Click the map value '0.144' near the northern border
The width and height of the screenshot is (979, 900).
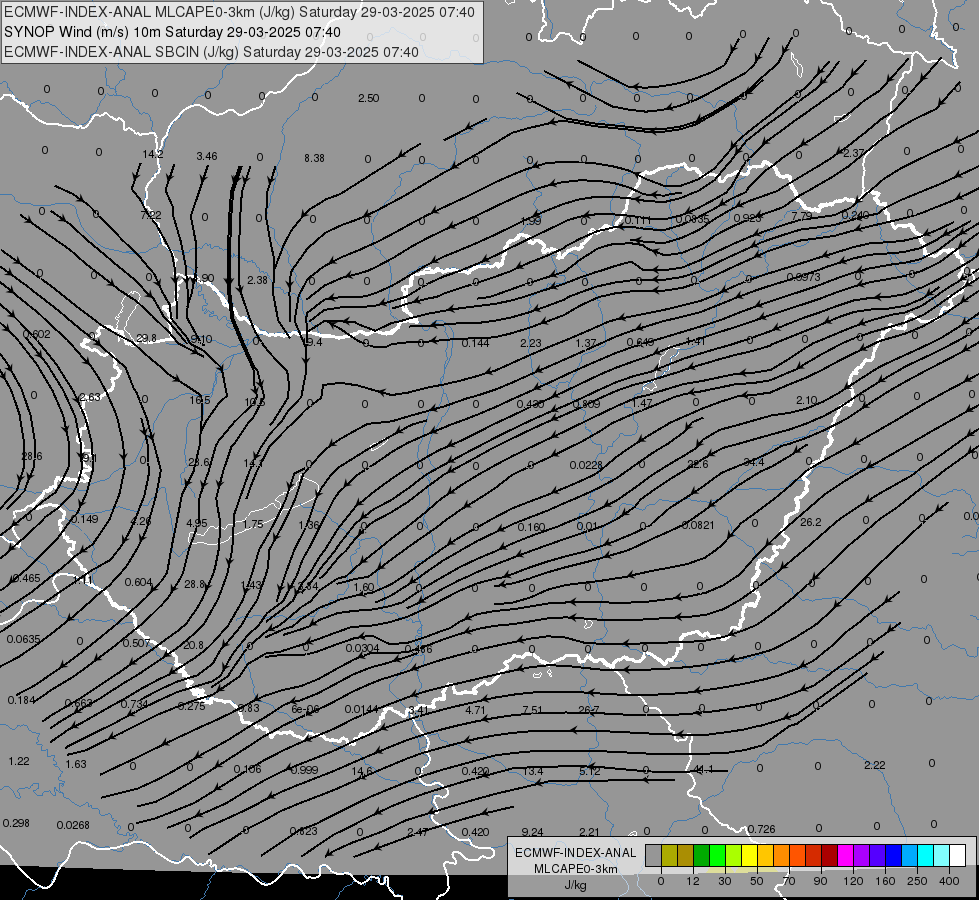pyautogui.click(x=475, y=343)
